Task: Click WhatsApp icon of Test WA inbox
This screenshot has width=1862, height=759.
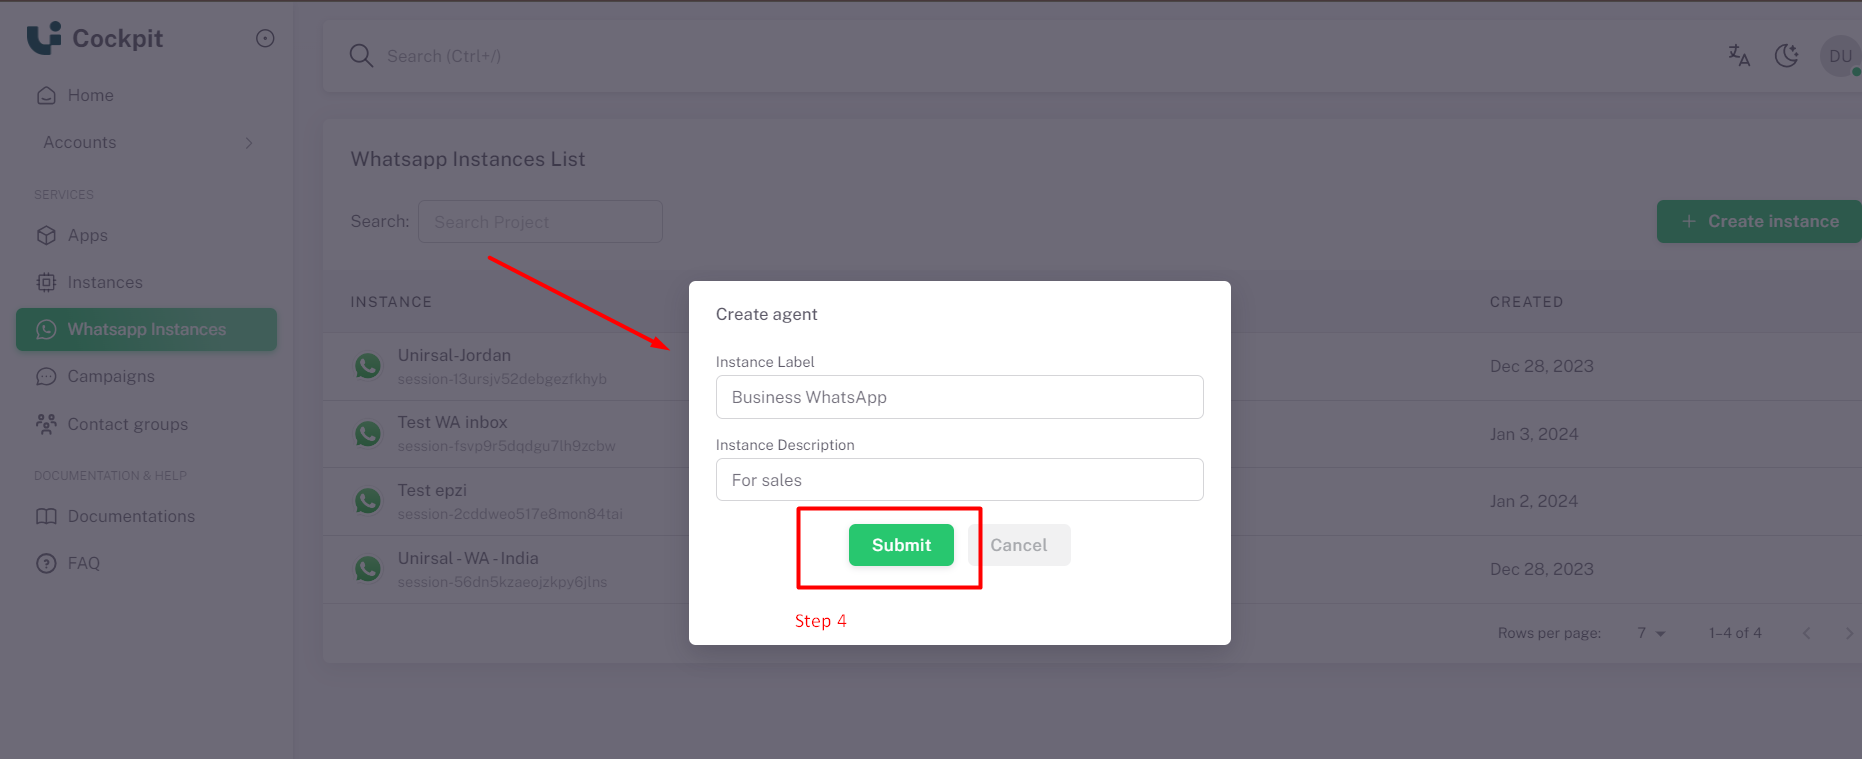Action: (368, 433)
